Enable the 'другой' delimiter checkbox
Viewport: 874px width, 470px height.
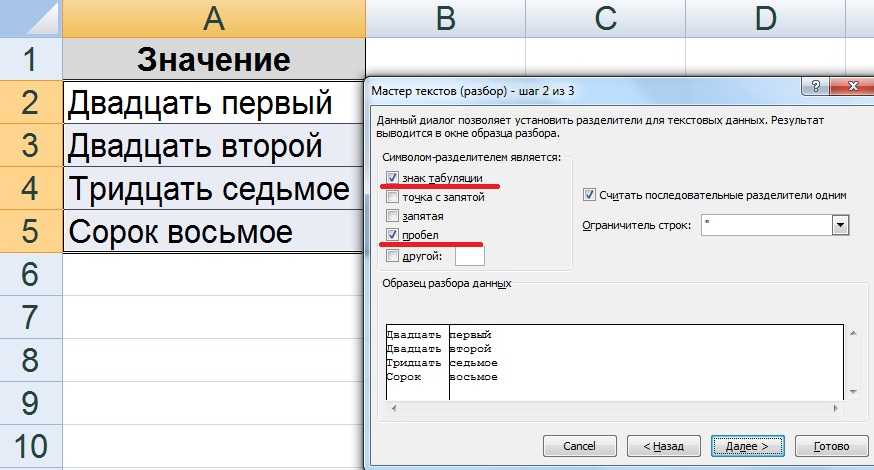pyautogui.click(x=392, y=256)
